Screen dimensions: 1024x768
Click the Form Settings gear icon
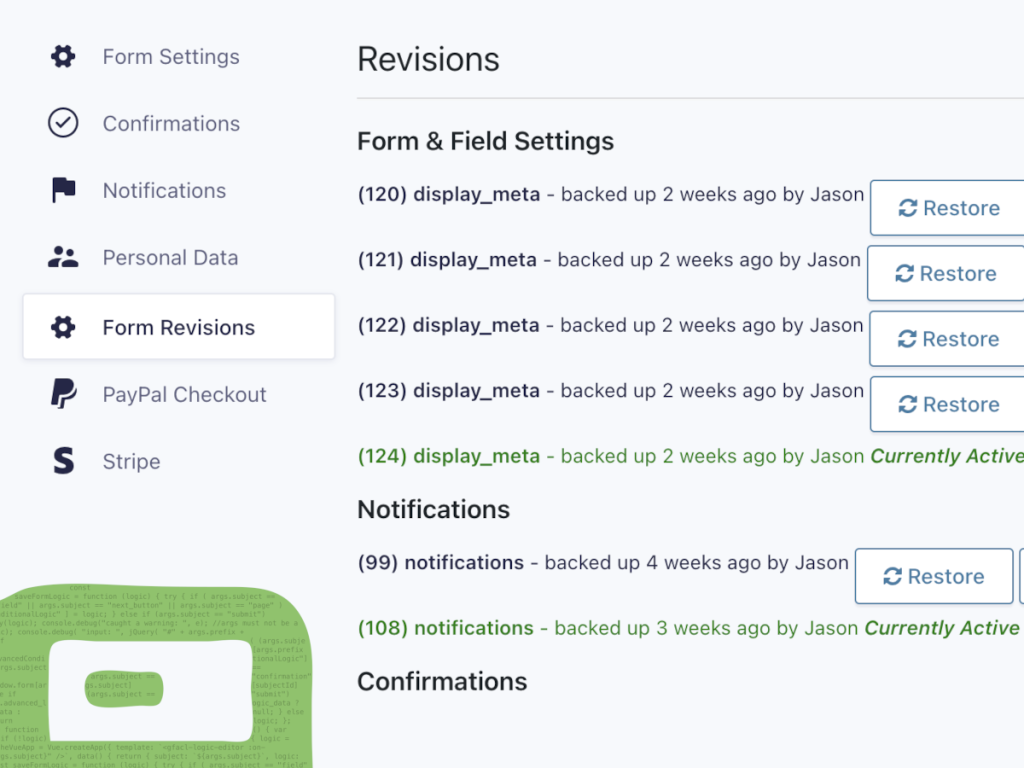(63, 57)
